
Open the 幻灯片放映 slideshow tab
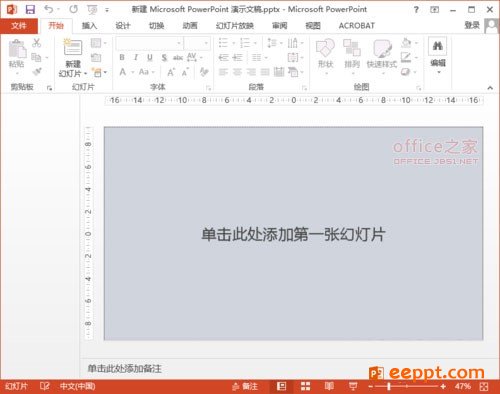[x=235, y=26]
